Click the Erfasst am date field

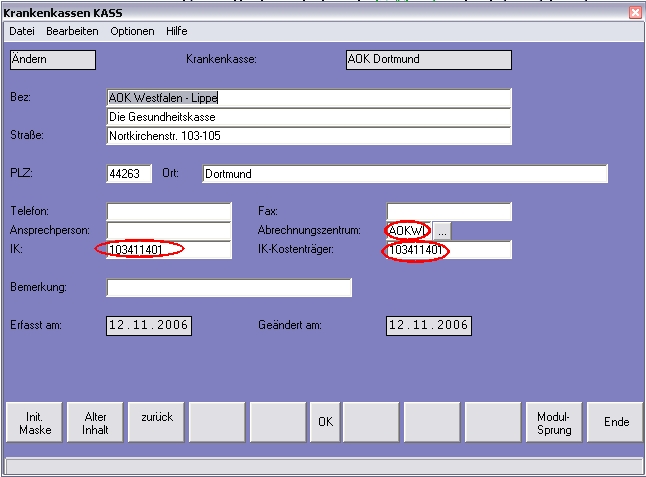coord(149,326)
